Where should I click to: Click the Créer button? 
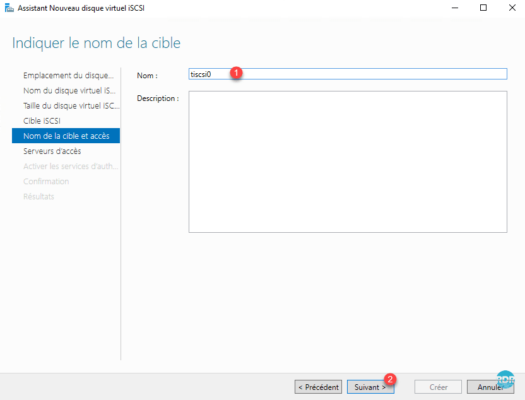coord(438,387)
